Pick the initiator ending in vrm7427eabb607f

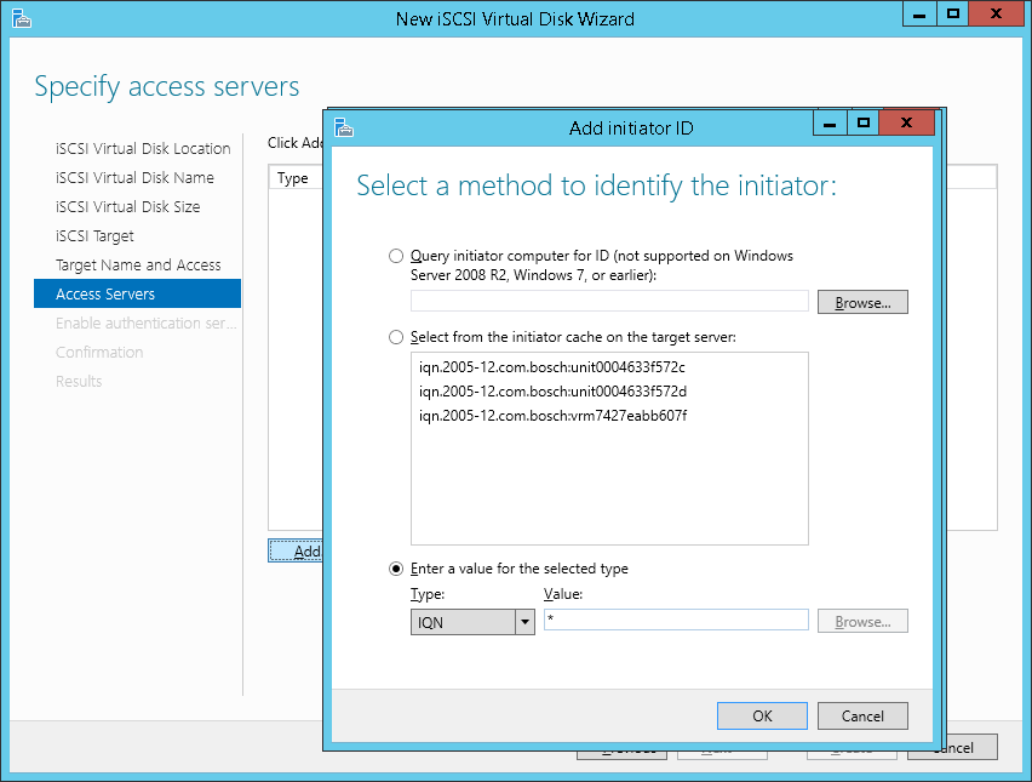click(552, 415)
